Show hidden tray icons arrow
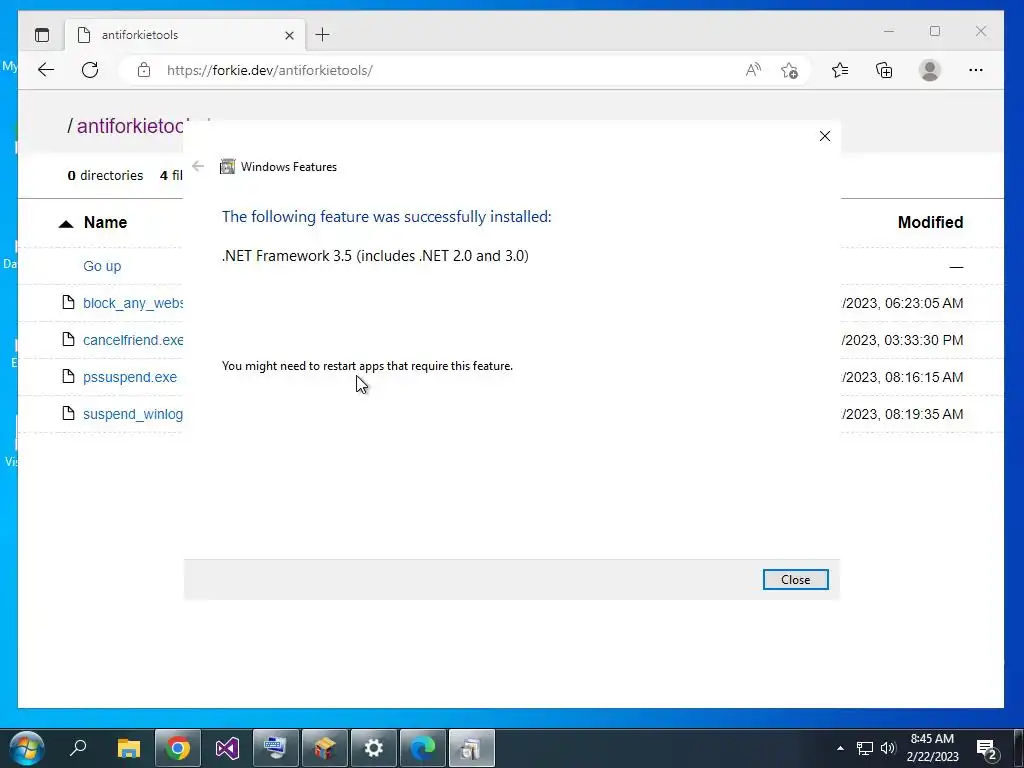The image size is (1024, 768). (840, 748)
